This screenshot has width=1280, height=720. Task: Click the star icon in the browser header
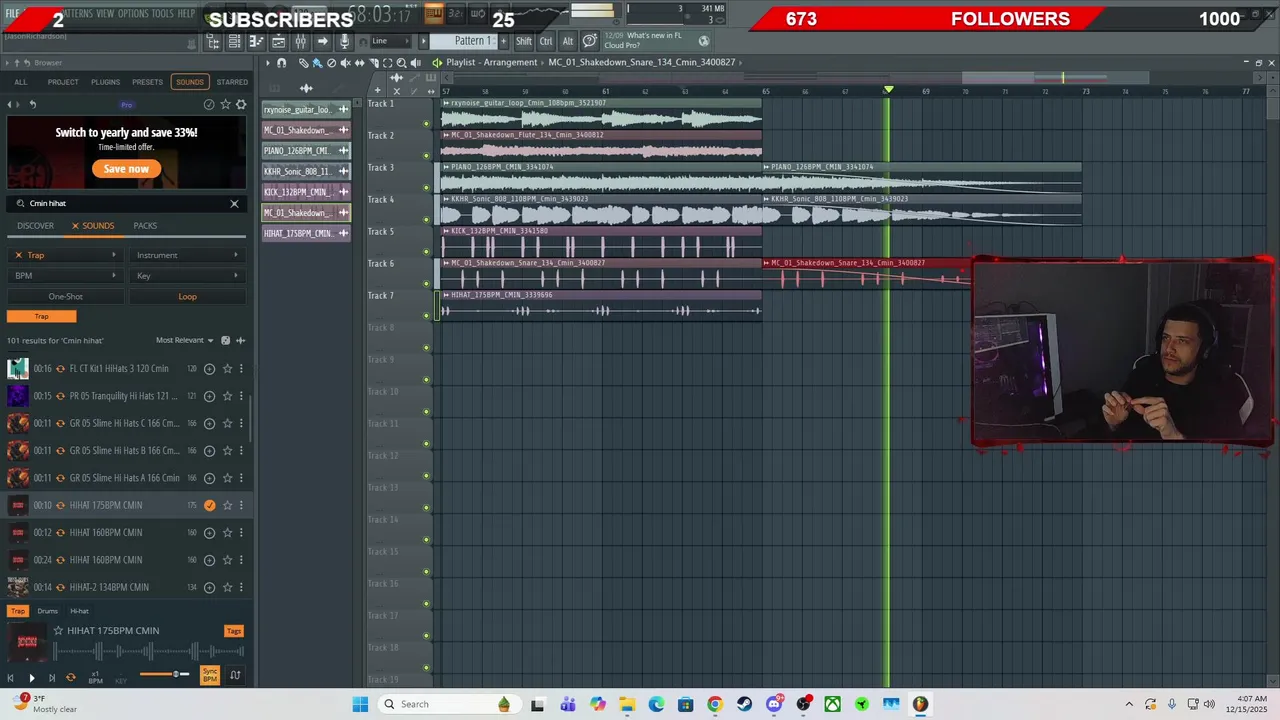(x=226, y=104)
